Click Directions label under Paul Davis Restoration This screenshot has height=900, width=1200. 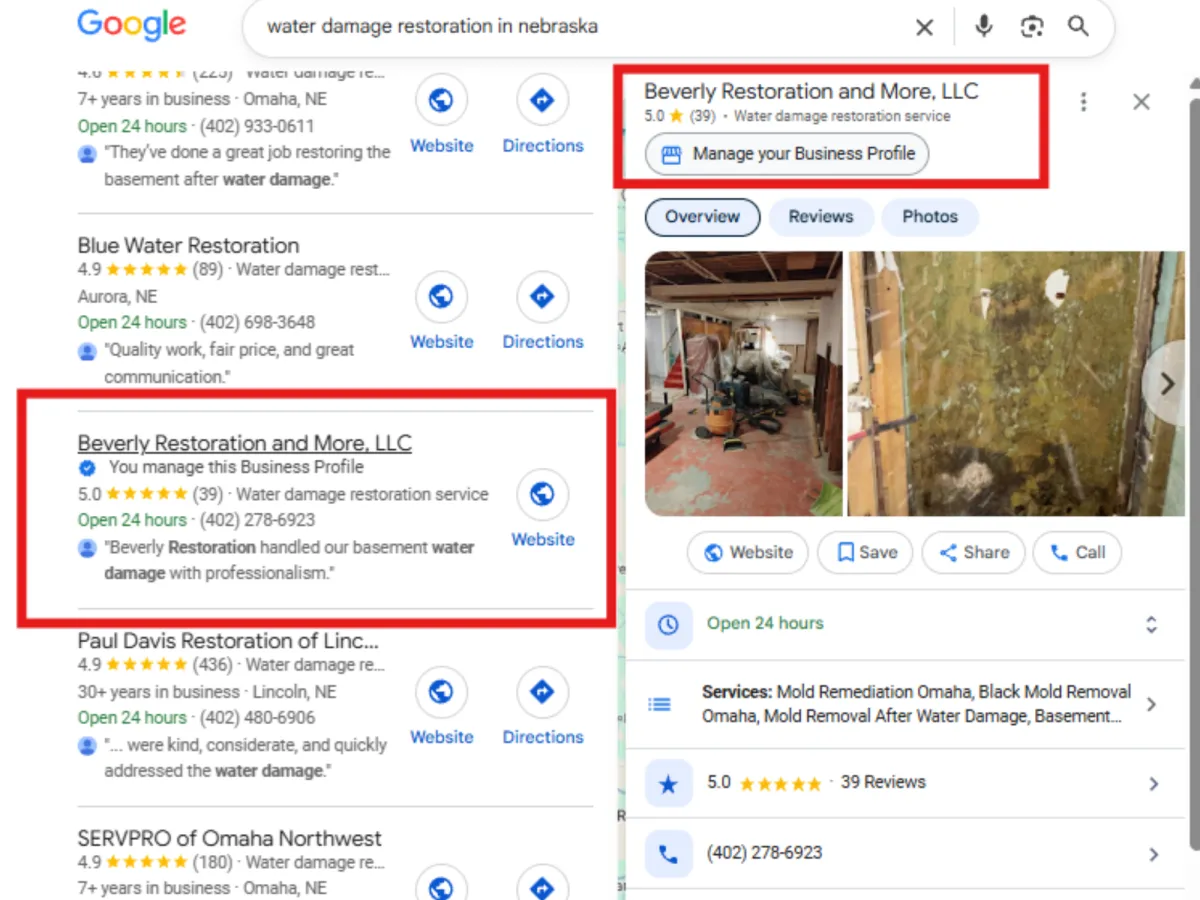click(543, 737)
